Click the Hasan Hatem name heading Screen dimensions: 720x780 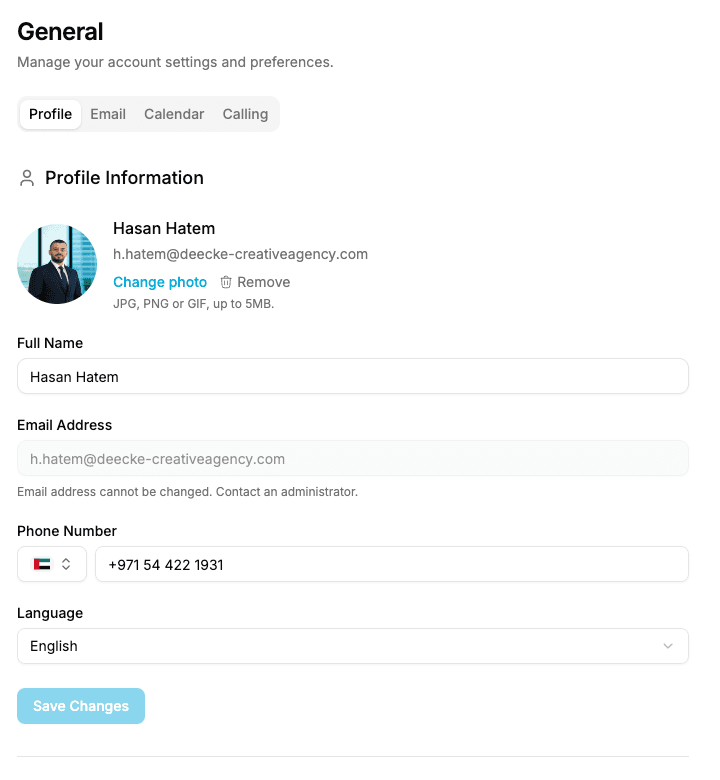(x=164, y=228)
